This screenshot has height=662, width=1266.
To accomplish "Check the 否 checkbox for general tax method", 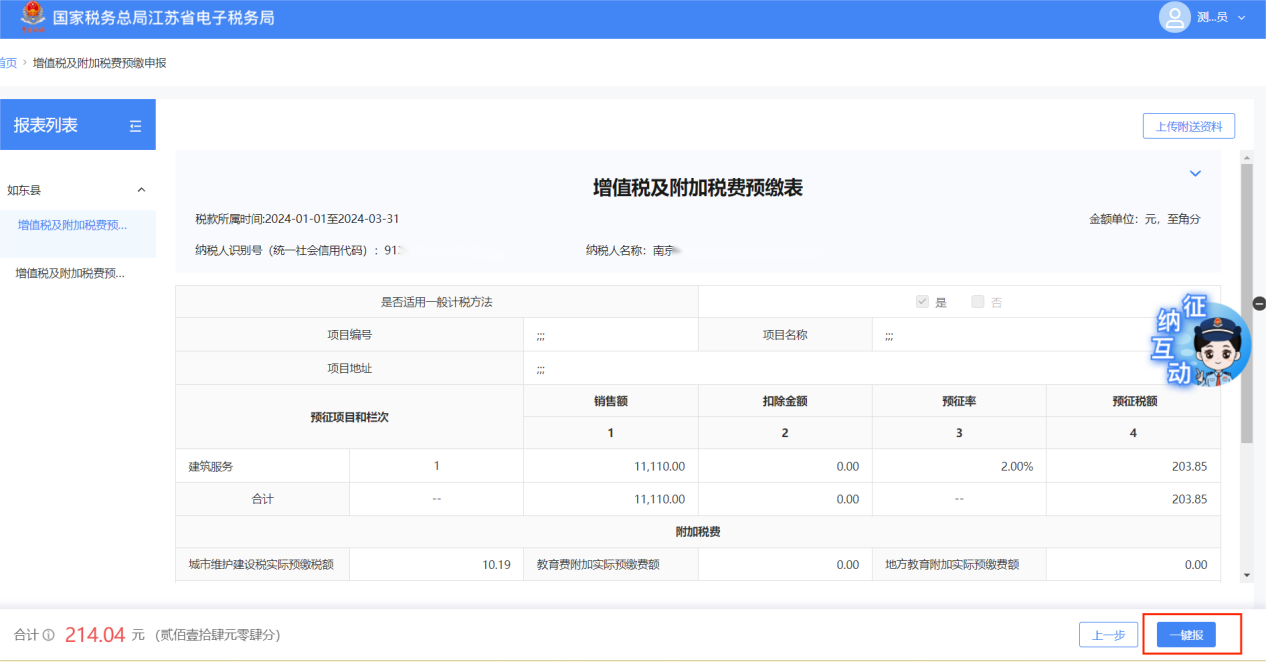I will click(978, 302).
